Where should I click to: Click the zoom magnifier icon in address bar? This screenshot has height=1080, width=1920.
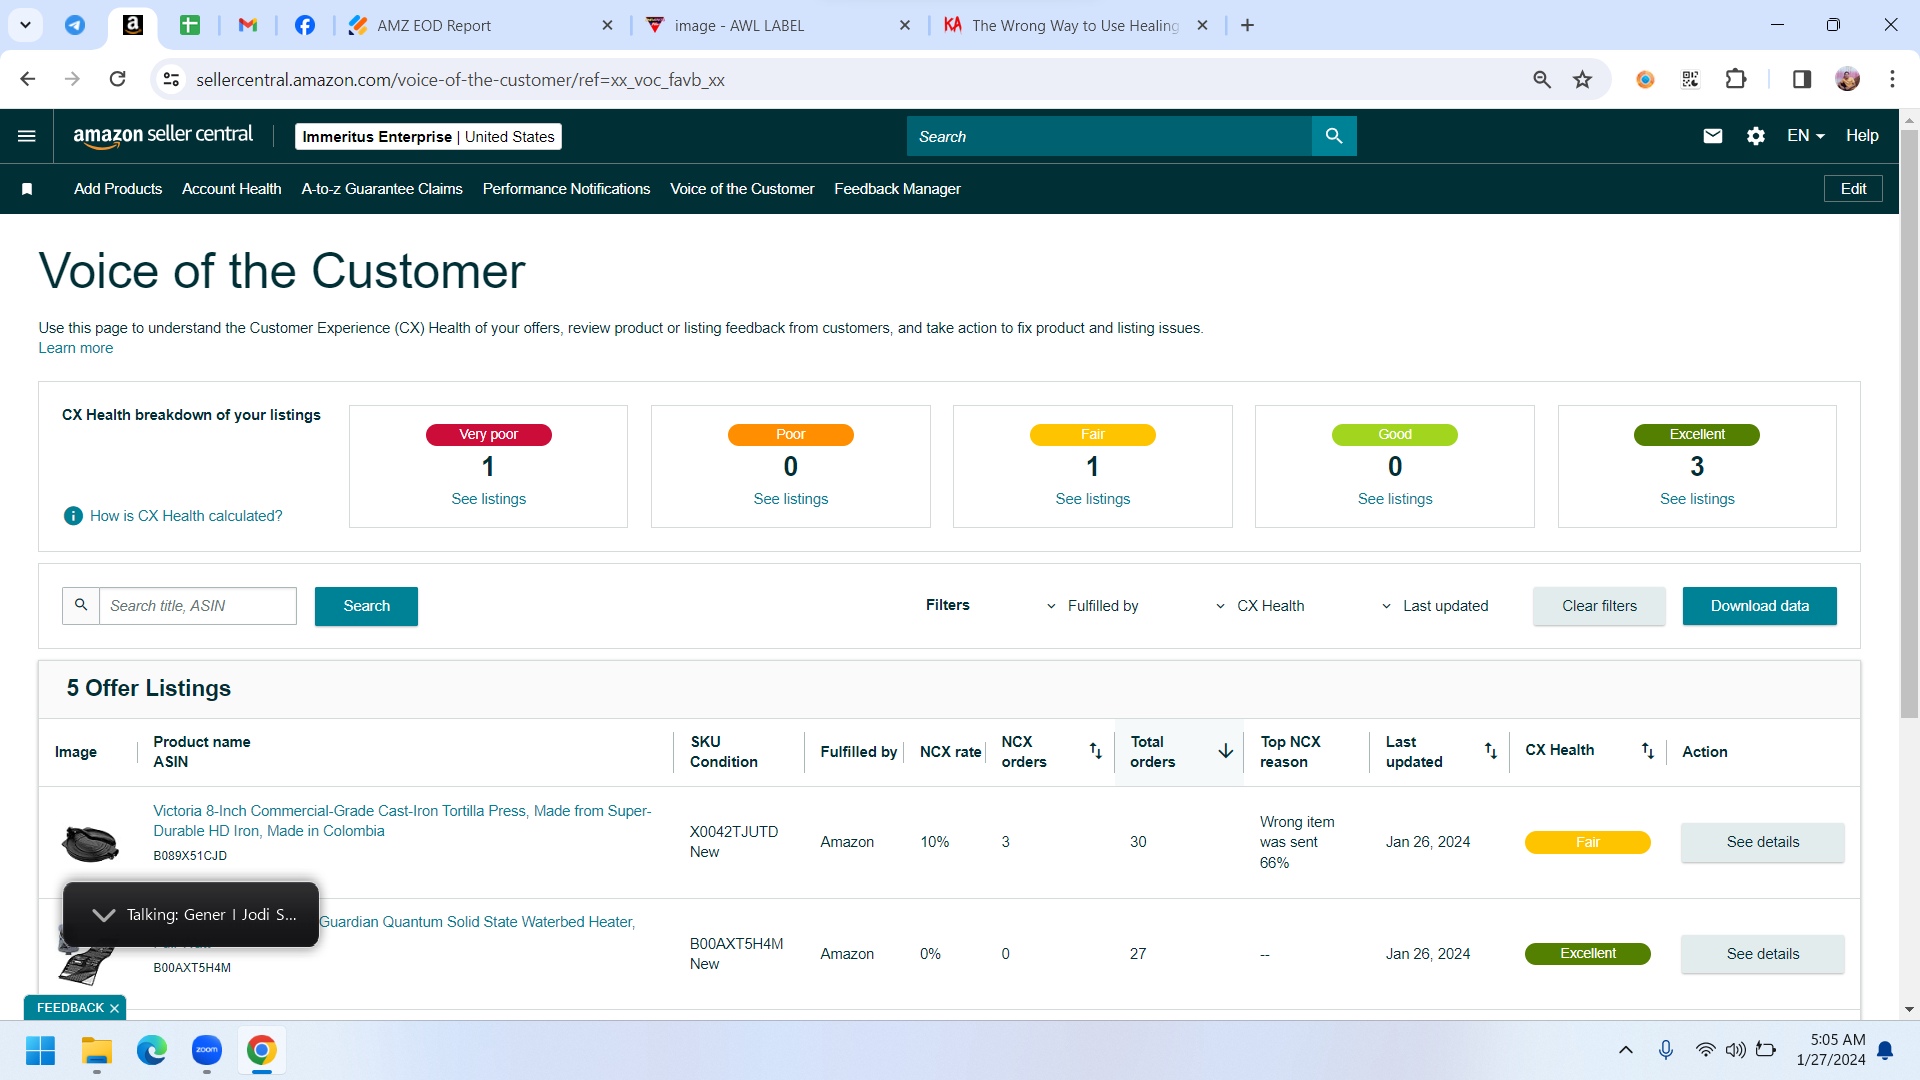coord(1542,79)
